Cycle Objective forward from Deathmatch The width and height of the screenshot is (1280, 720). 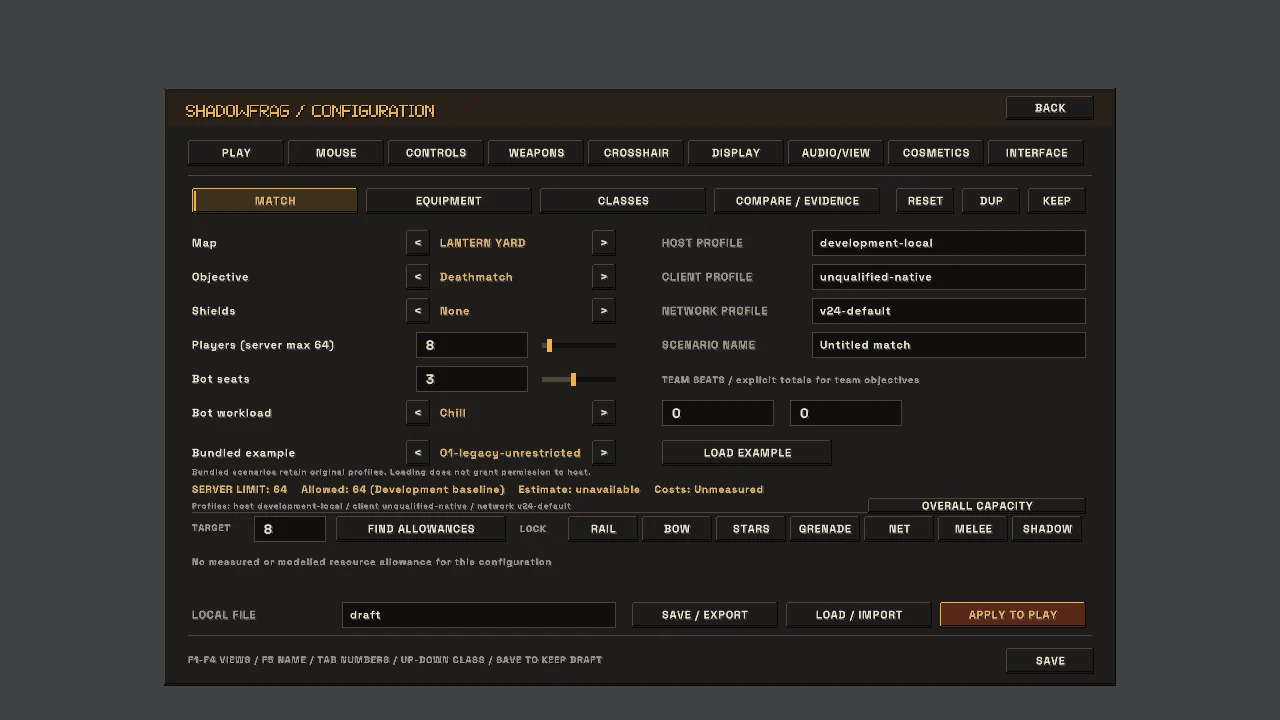603,277
